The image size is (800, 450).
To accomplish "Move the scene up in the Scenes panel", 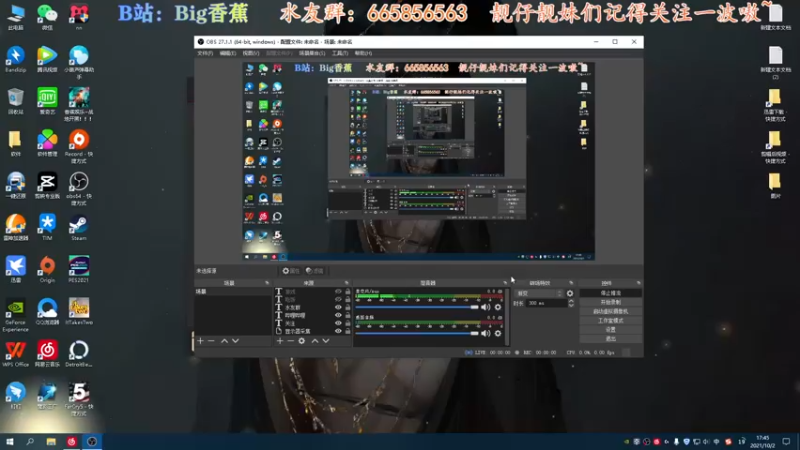I will [x=224, y=341].
